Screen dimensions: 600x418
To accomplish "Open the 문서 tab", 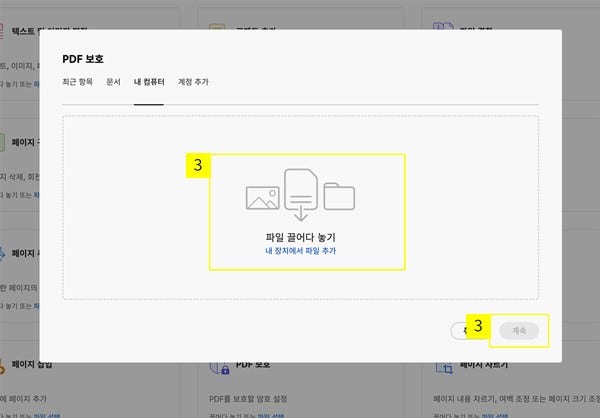I will (113, 82).
